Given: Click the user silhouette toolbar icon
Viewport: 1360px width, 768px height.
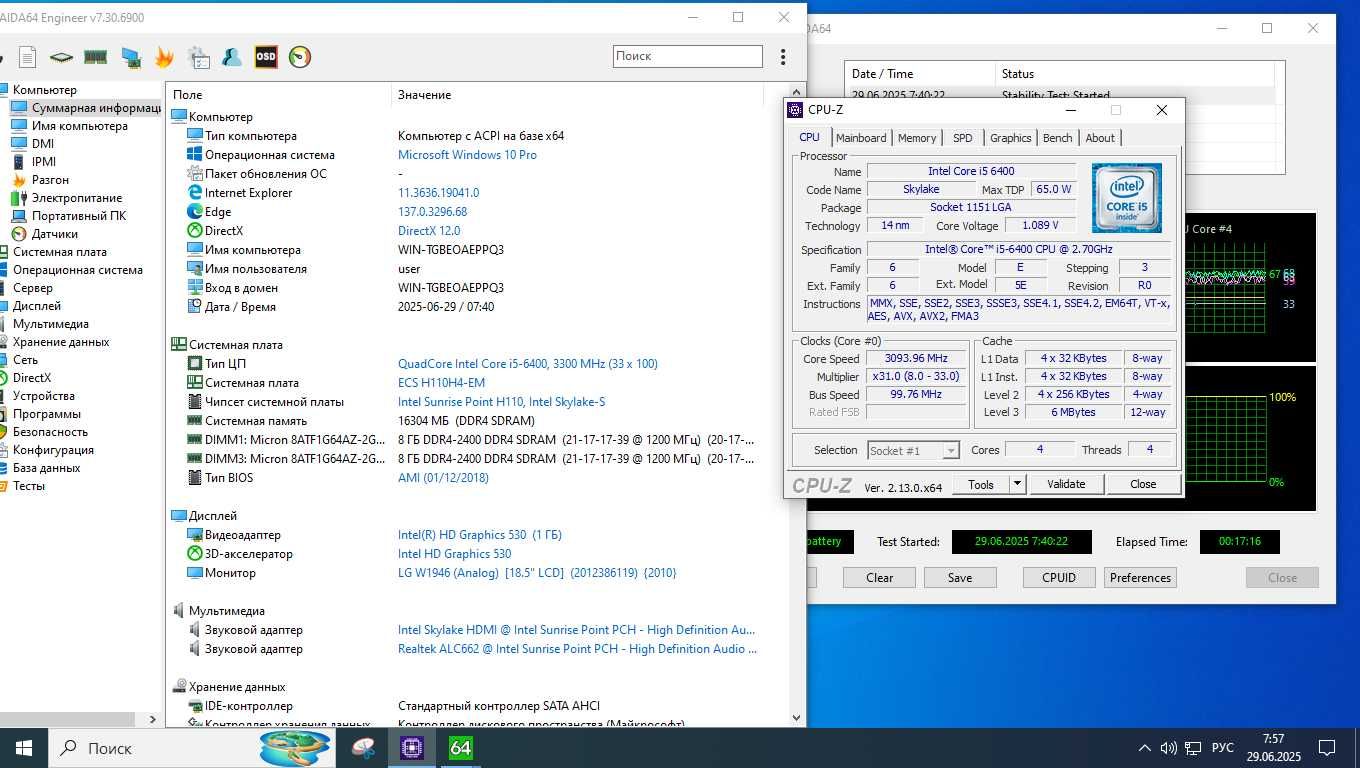Looking at the screenshot, I should tap(232, 57).
